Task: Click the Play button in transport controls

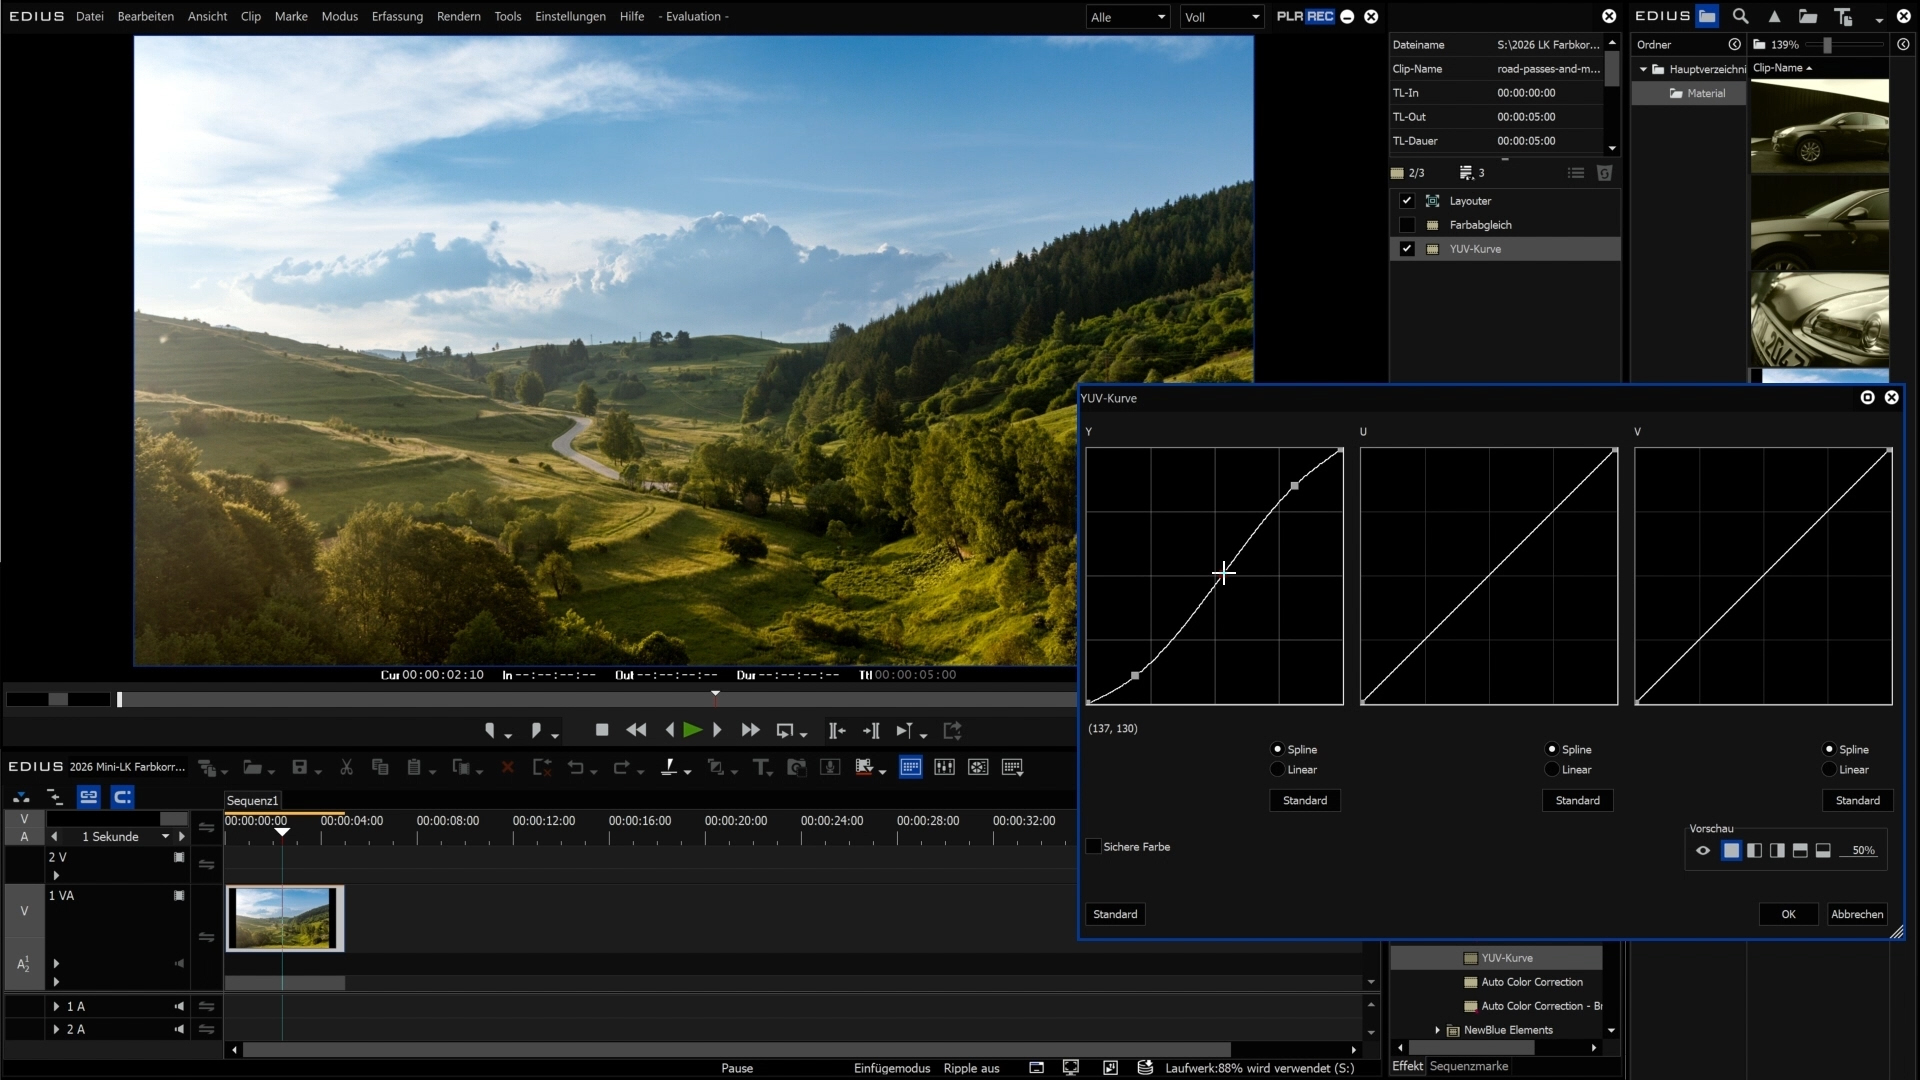Action: (692, 731)
